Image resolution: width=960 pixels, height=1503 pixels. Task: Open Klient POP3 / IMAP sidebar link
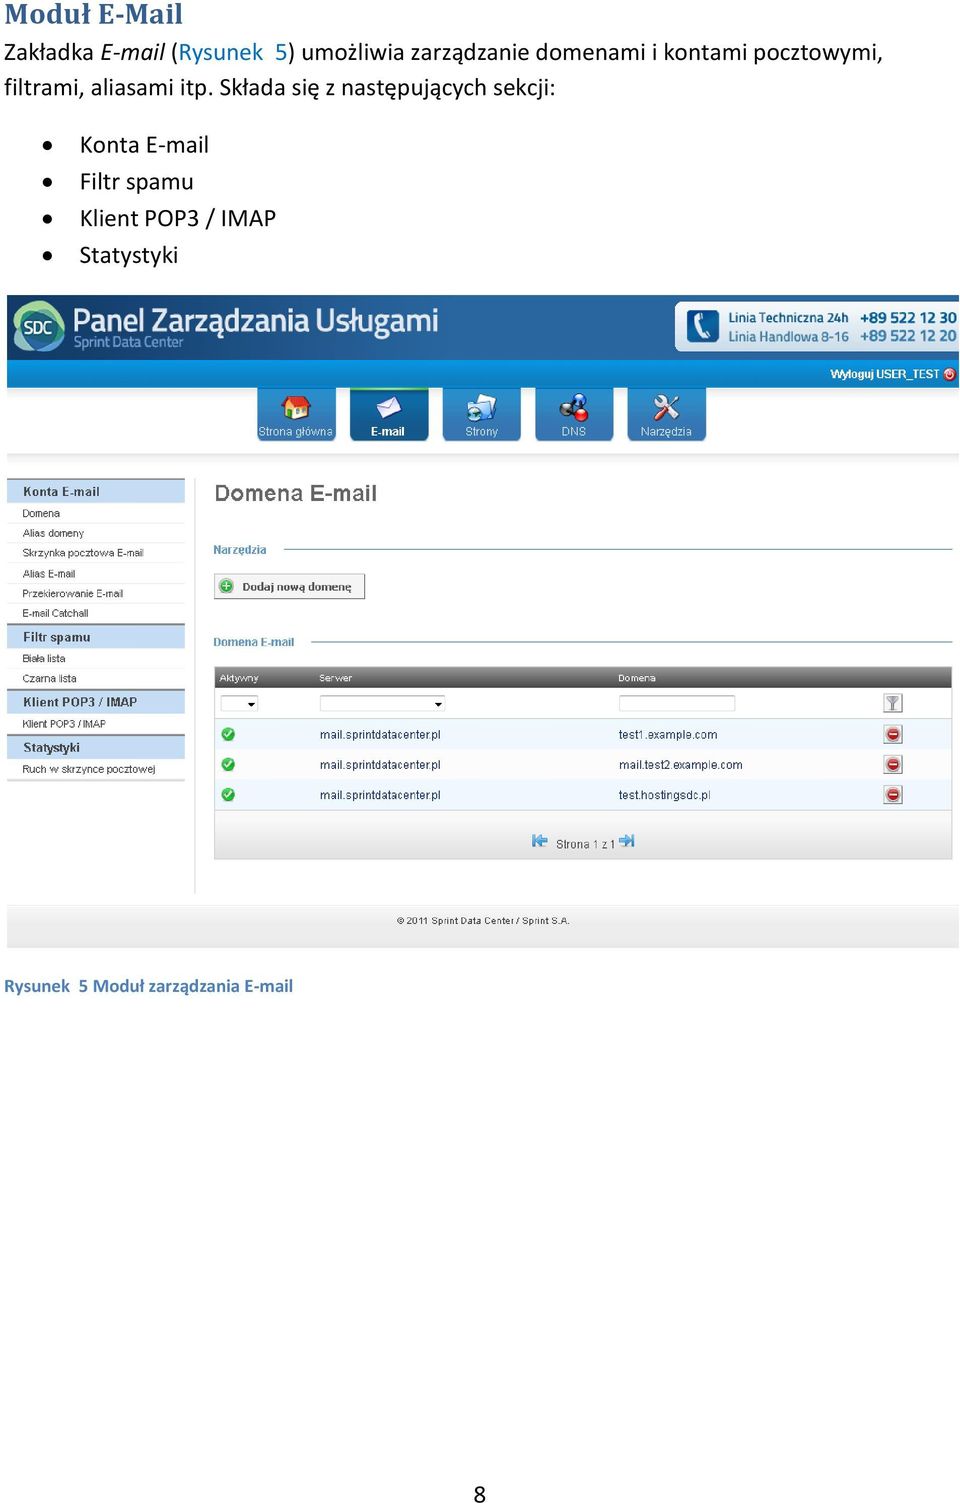(x=64, y=723)
